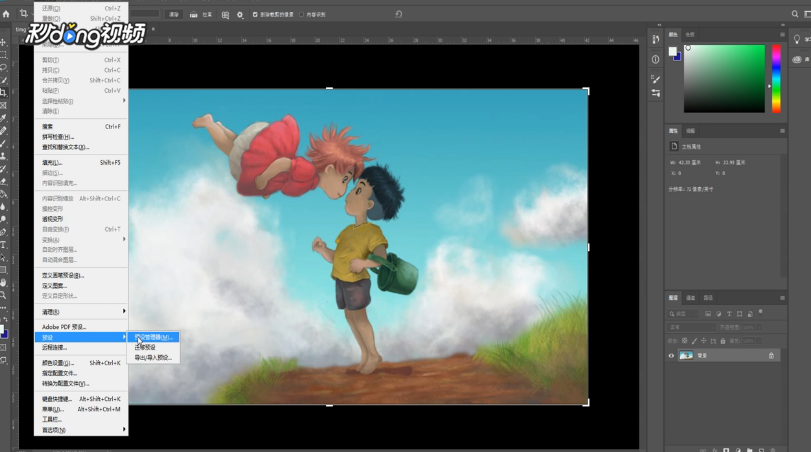The height and width of the screenshot is (452, 811).
Task: Toggle 内容识别 checkbox
Action: click(302, 14)
